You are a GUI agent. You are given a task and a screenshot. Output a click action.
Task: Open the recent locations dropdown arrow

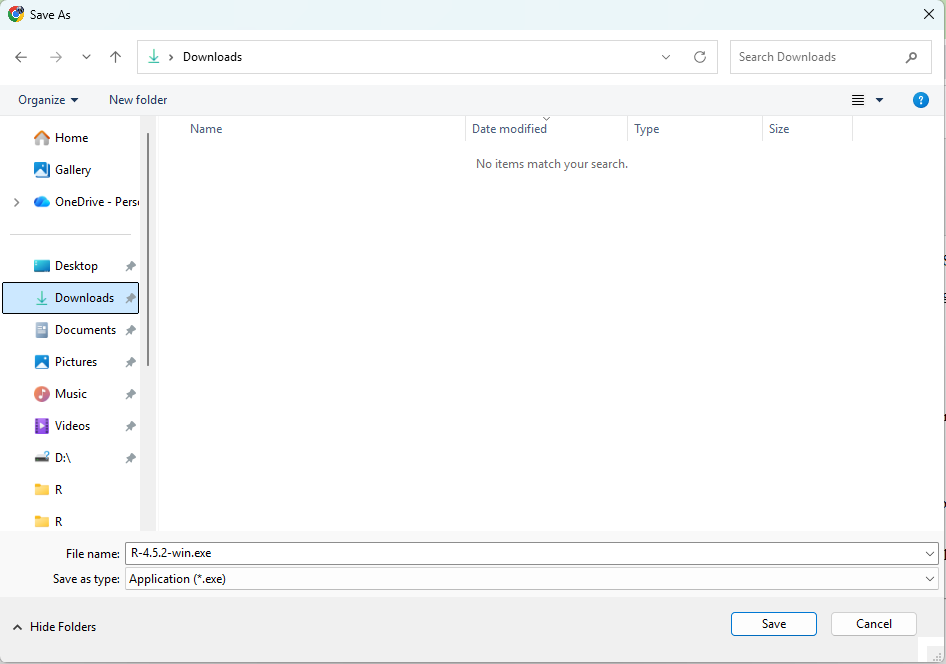(x=86, y=57)
